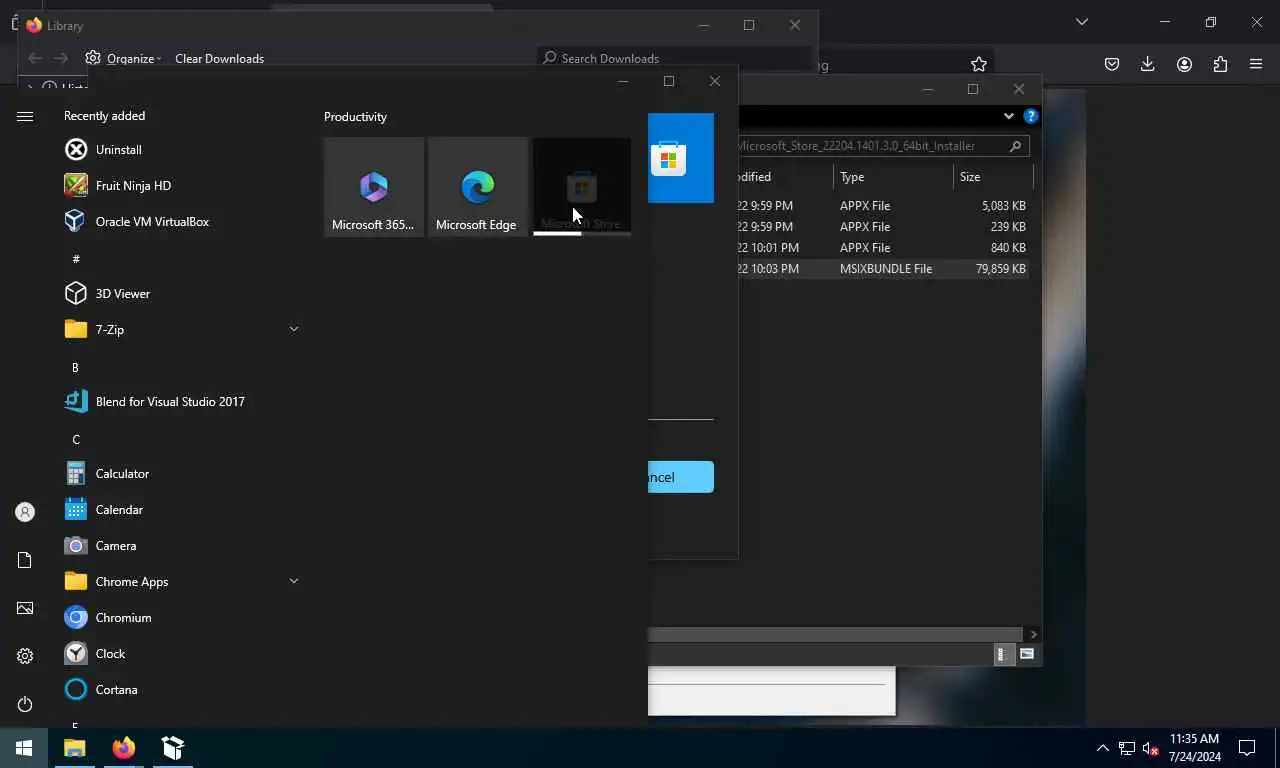Viewport: 1280px width, 768px height.
Task: Open Firefox application menu
Action: 1256,64
